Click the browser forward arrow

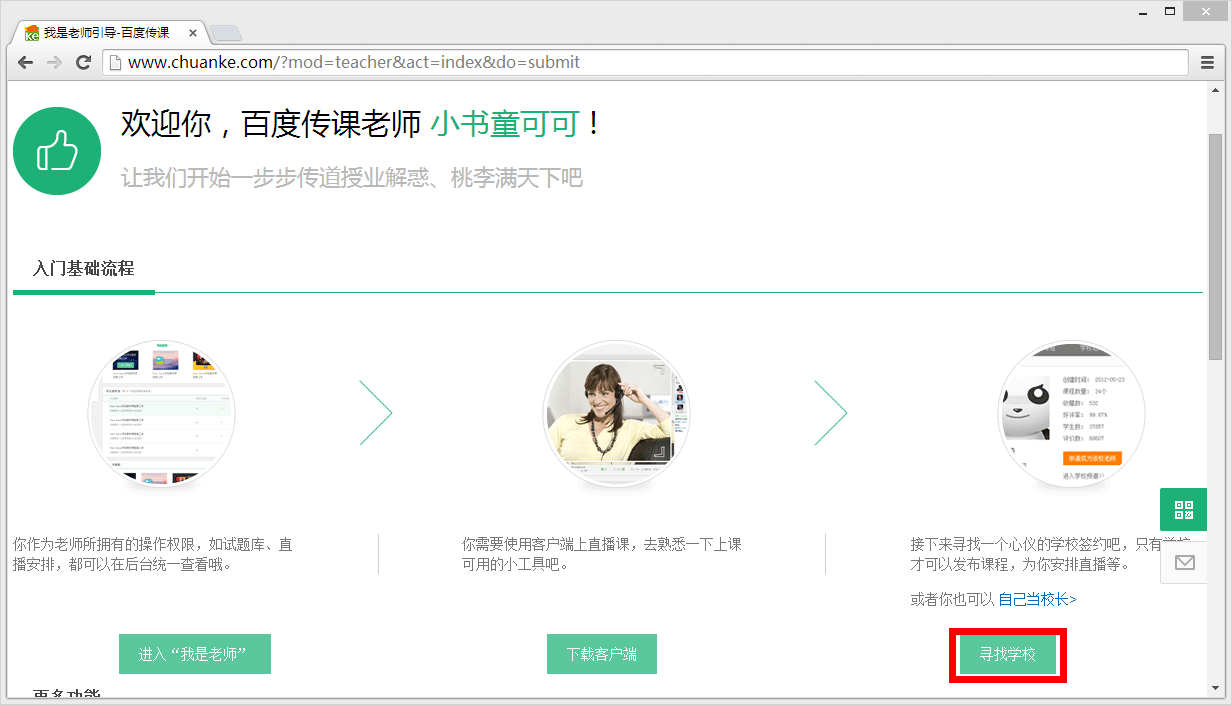53,62
